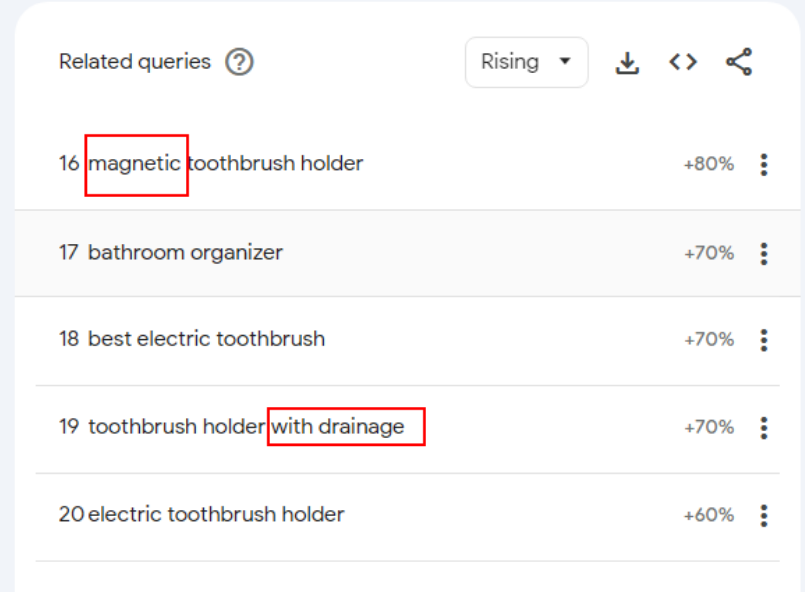Click the Related queries heading

[135, 62]
